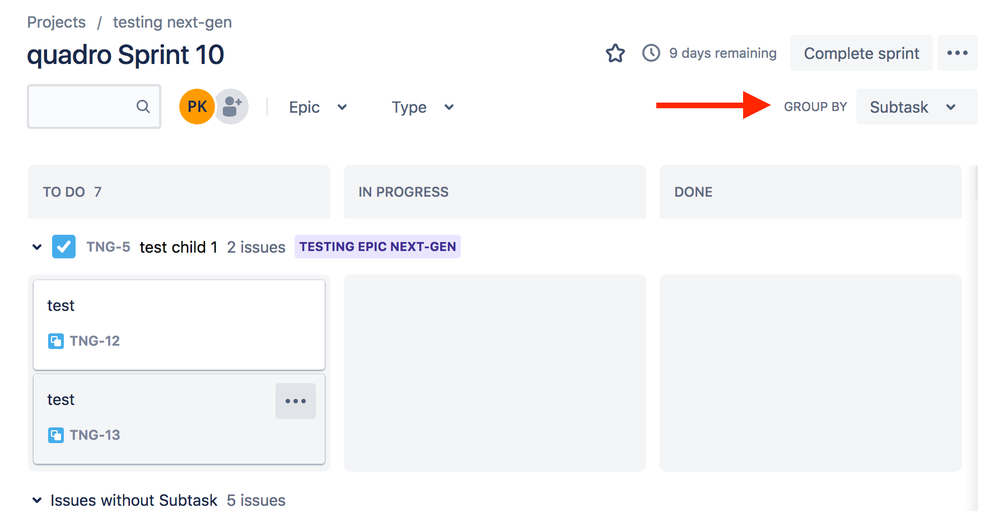Click the IN PROGRESS column header

494,192
